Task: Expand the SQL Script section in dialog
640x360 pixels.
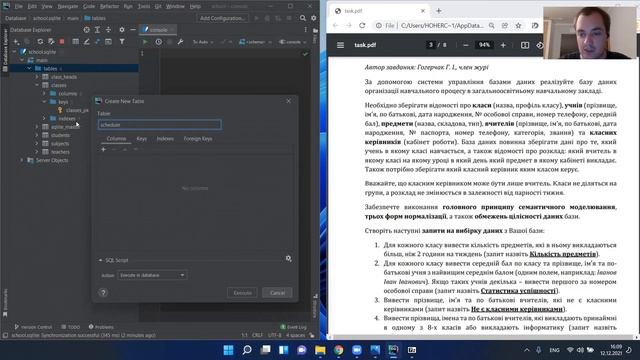Action: pyautogui.click(x=100, y=260)
